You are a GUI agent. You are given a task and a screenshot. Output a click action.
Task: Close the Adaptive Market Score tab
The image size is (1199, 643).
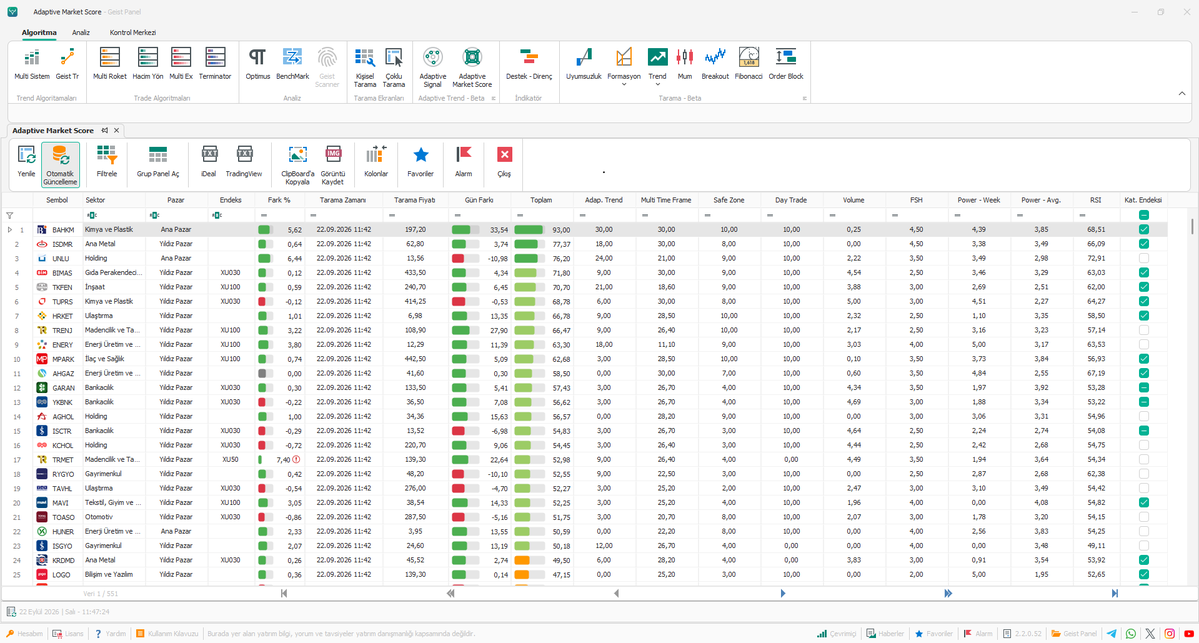[x=116, y=131]
